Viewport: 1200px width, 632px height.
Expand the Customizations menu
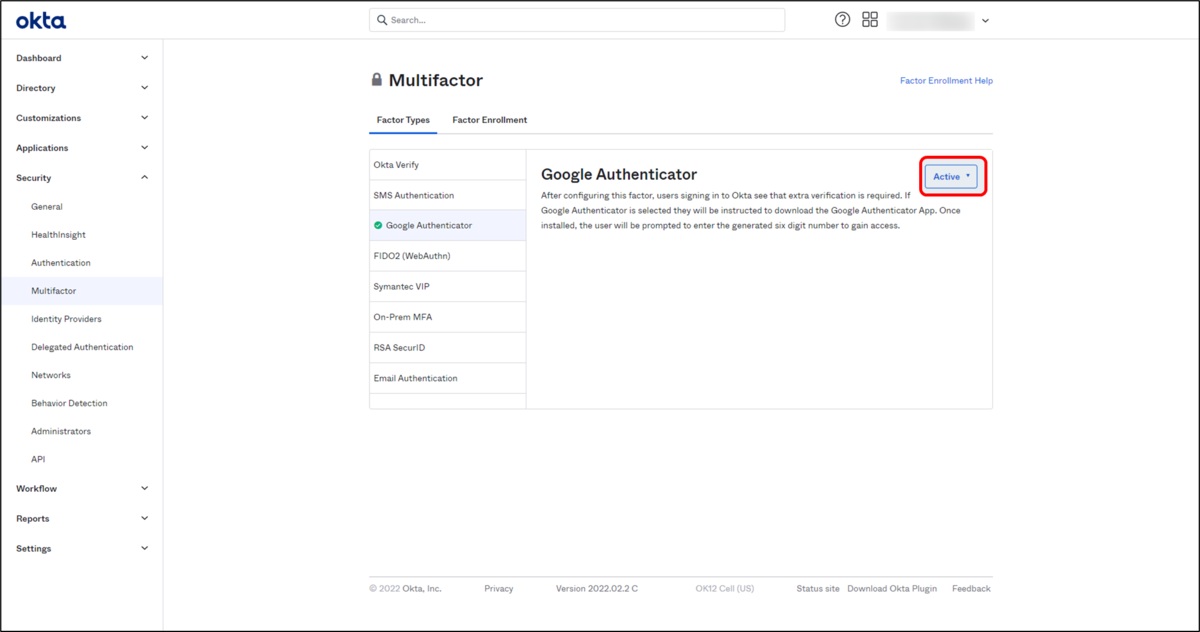point(82,118)
